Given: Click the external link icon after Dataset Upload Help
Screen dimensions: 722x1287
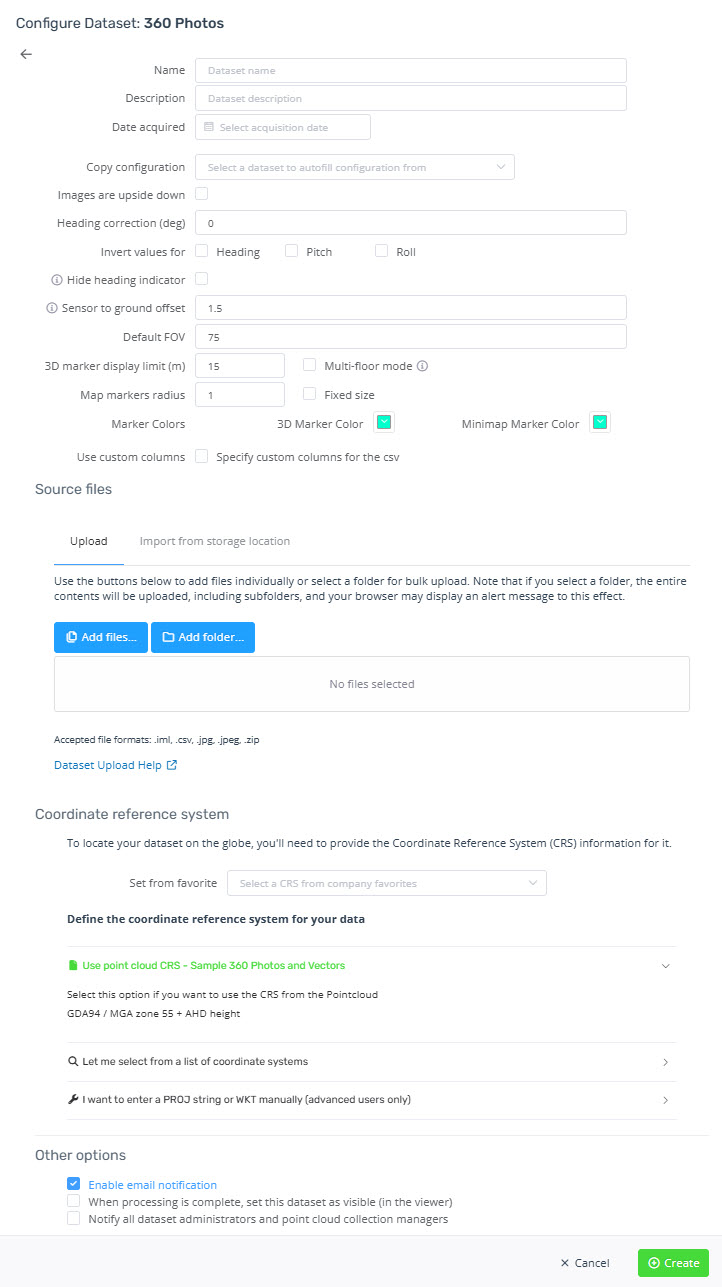Looking at the screenshot, I should click(x=172, y=766).
